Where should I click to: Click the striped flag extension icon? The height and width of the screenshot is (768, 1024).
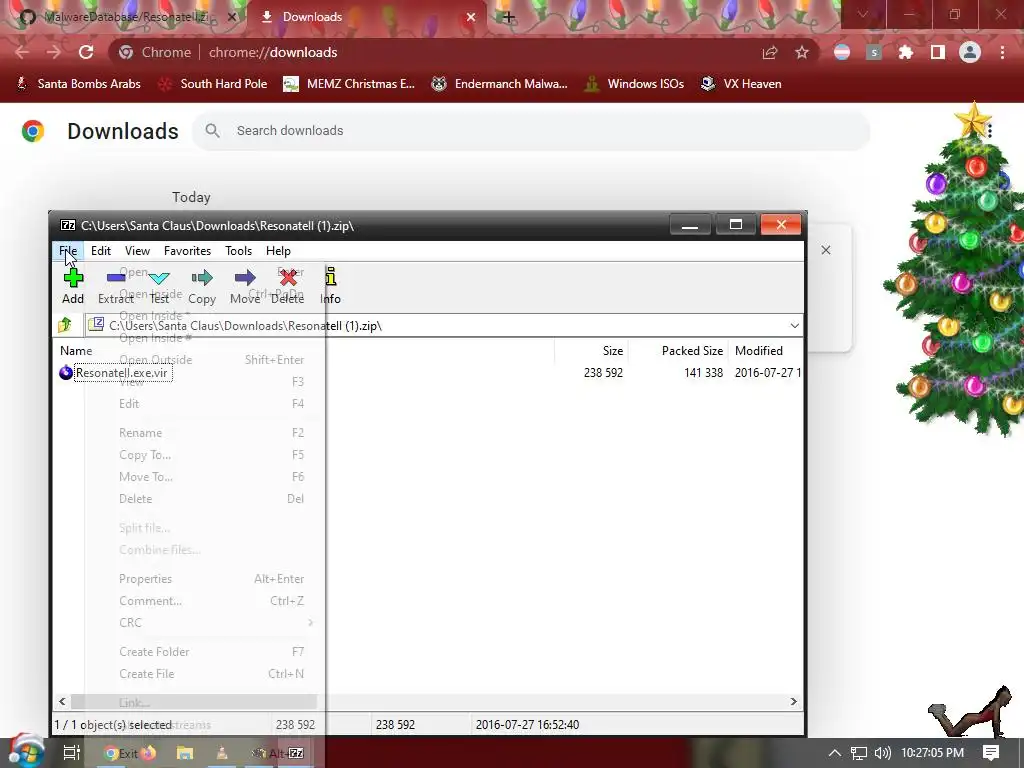pyautogui.click(x=842, y=52)
